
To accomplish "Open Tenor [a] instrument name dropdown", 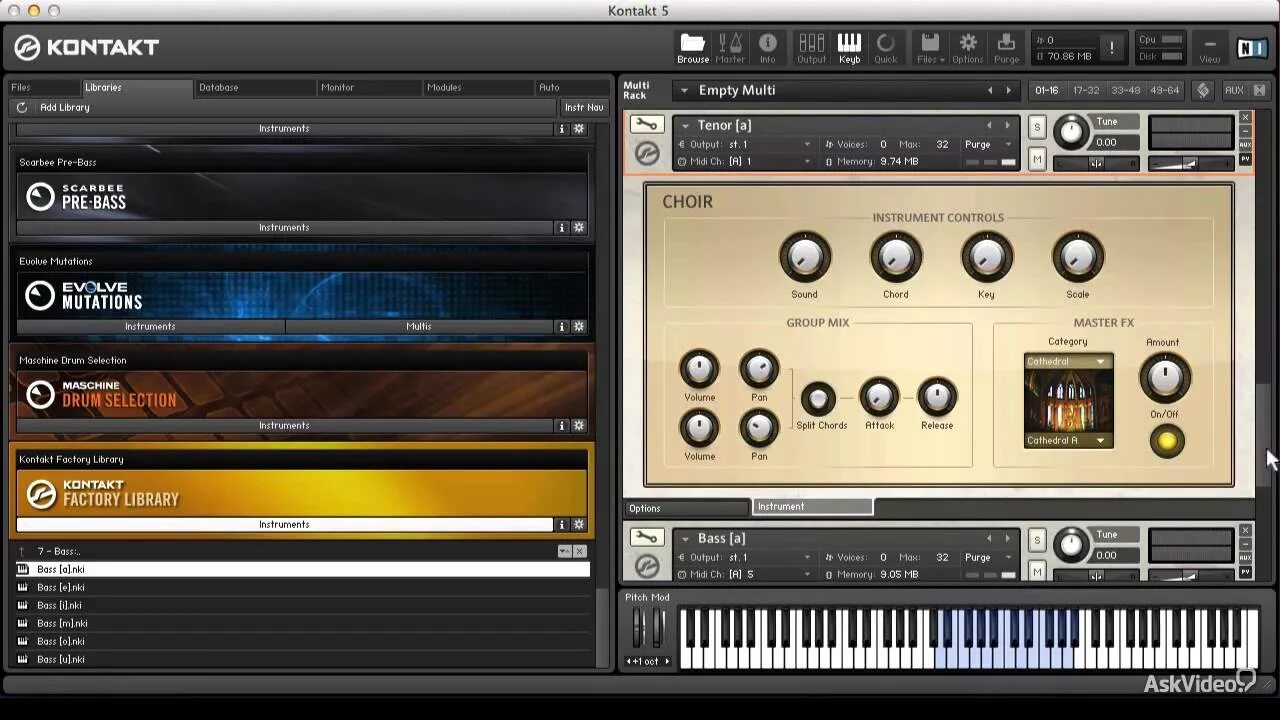I will 685,125.
